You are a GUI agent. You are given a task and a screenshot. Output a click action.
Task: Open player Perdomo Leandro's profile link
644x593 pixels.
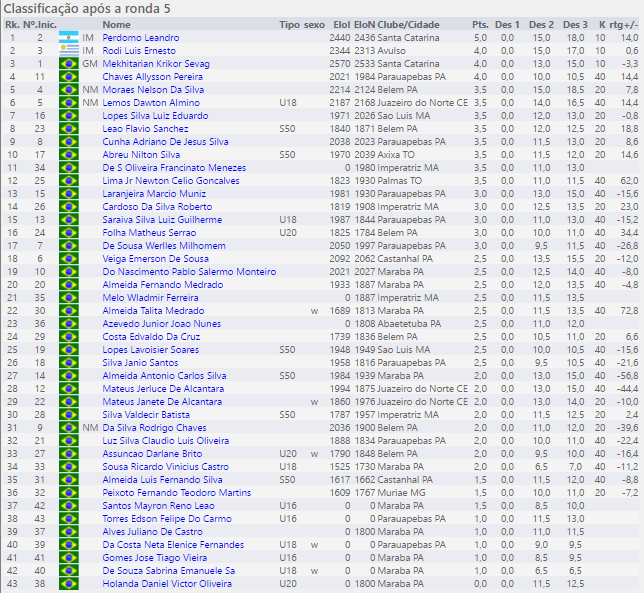[x=141, y=37]
